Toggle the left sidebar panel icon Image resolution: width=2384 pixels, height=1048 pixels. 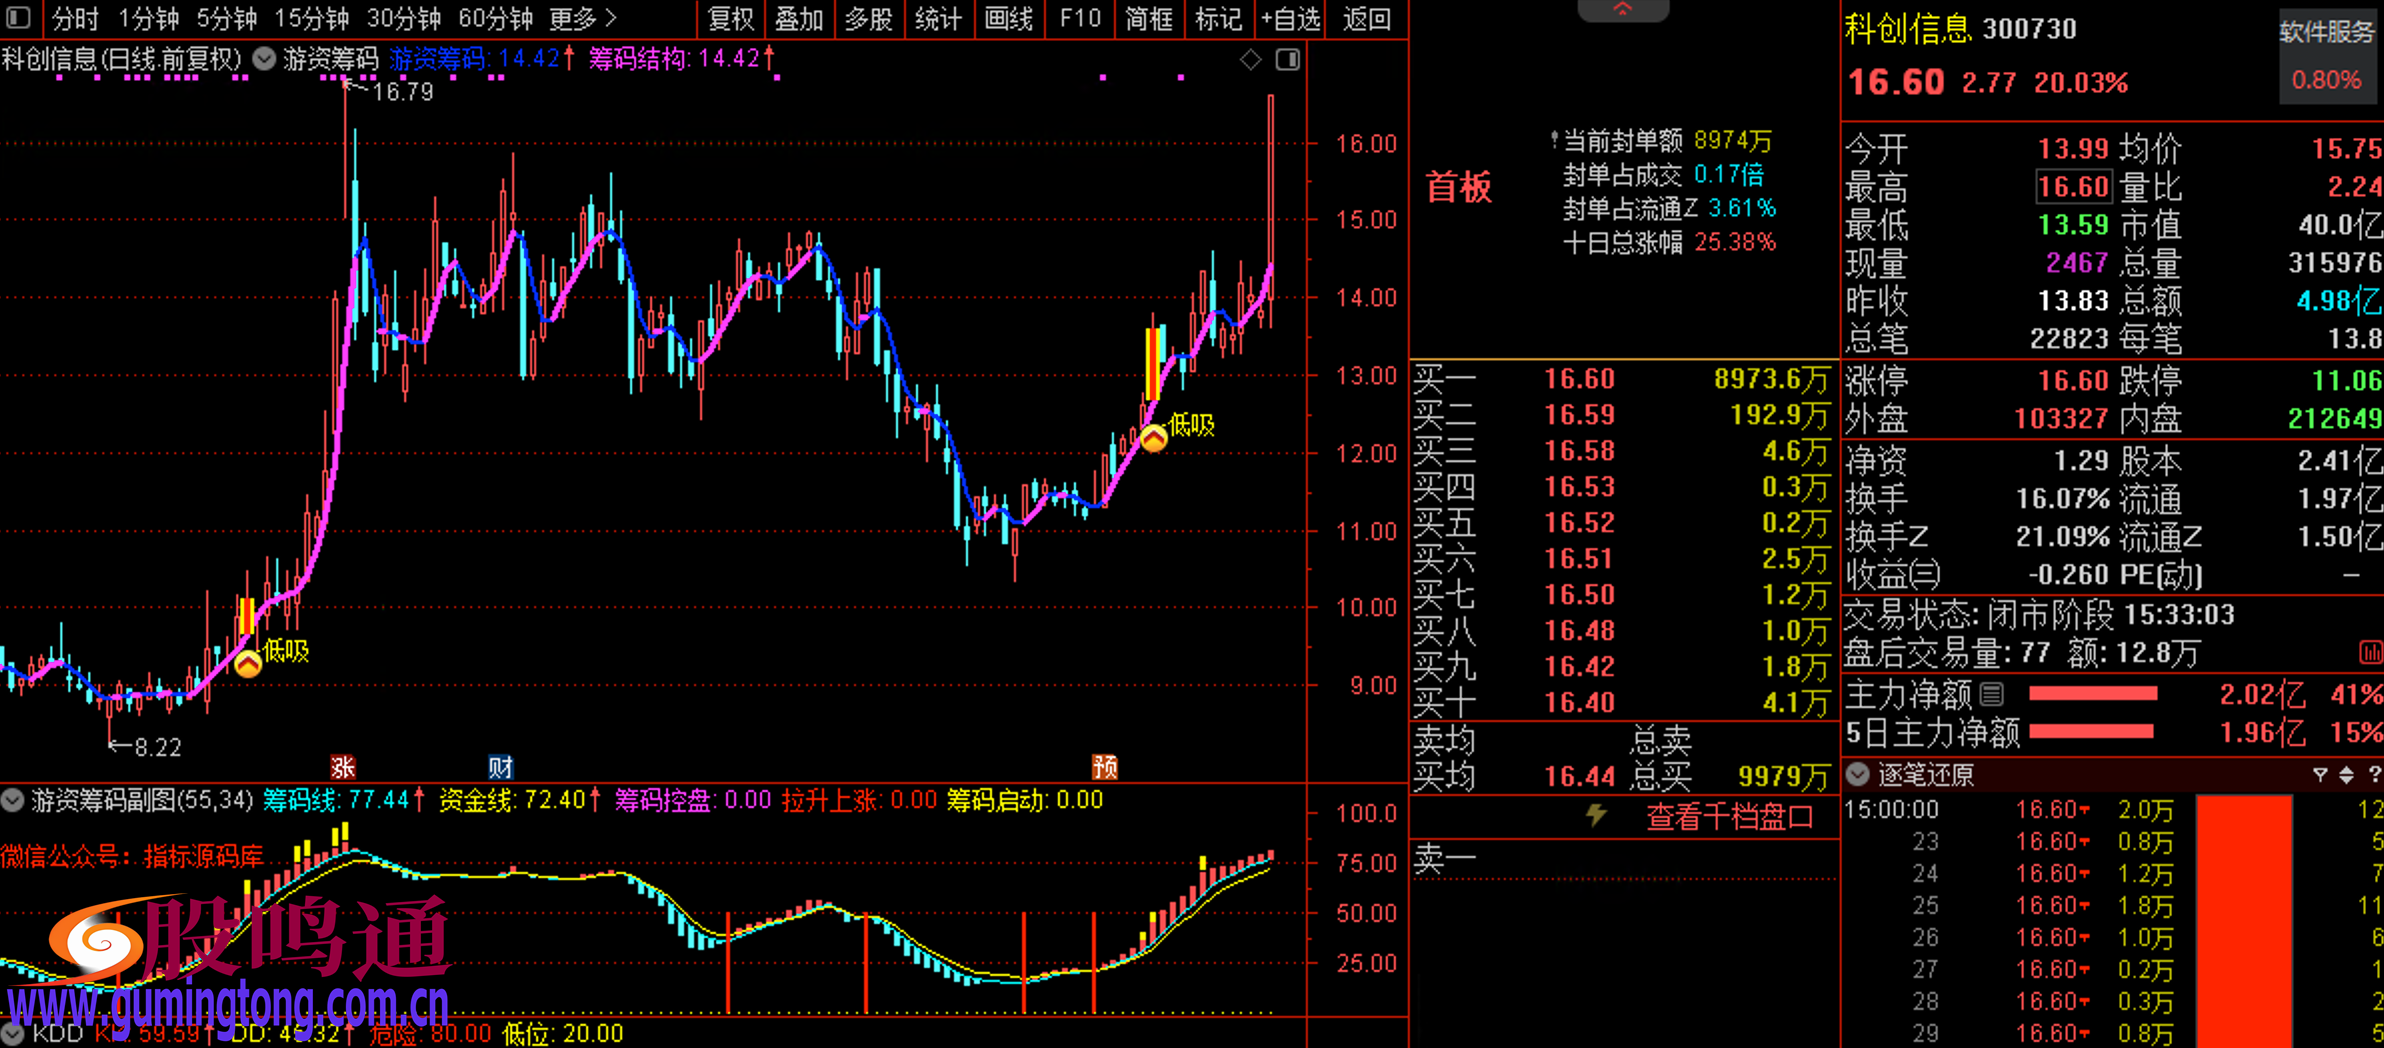click(x=19, y=18)
